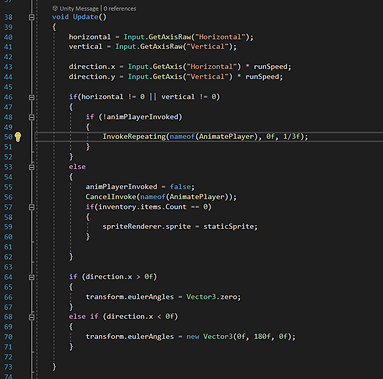Collapse the else if block at line 68

click(x=31, y=317)
